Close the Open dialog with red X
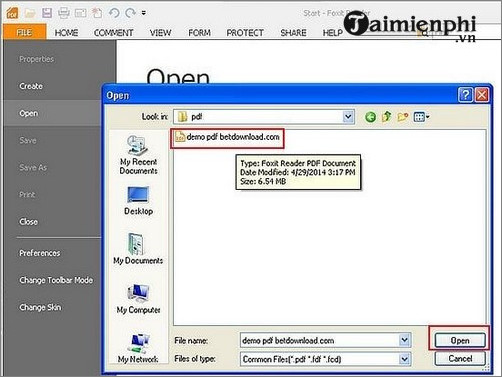 pyautogui.click(x=482, y=95)
